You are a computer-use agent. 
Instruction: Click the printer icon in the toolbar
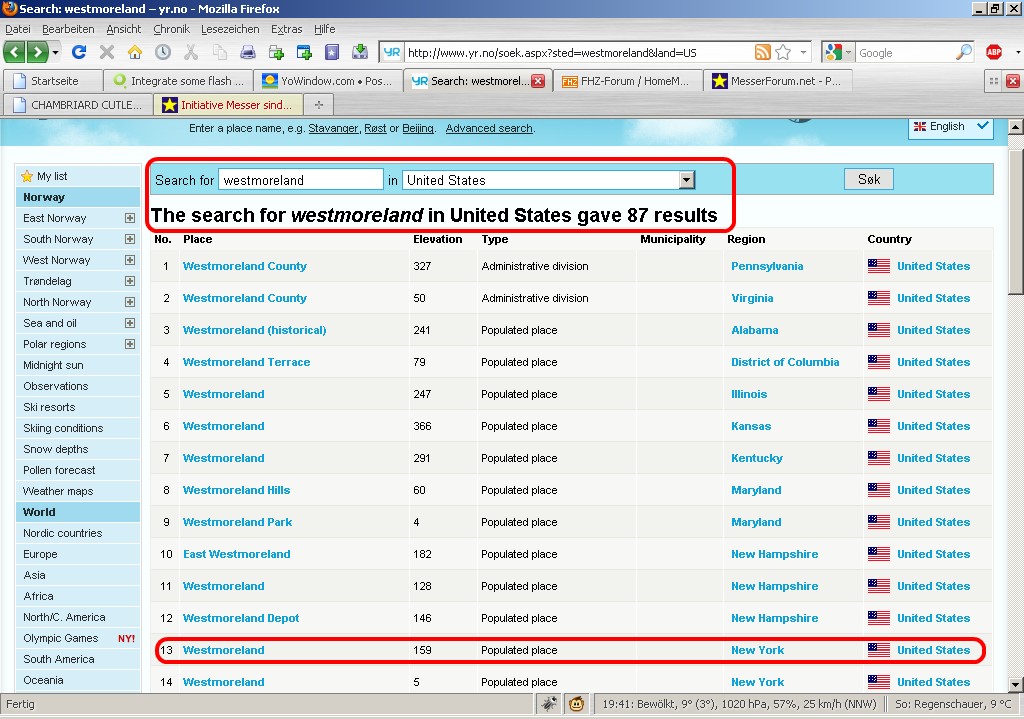click(x=247, y=52)
